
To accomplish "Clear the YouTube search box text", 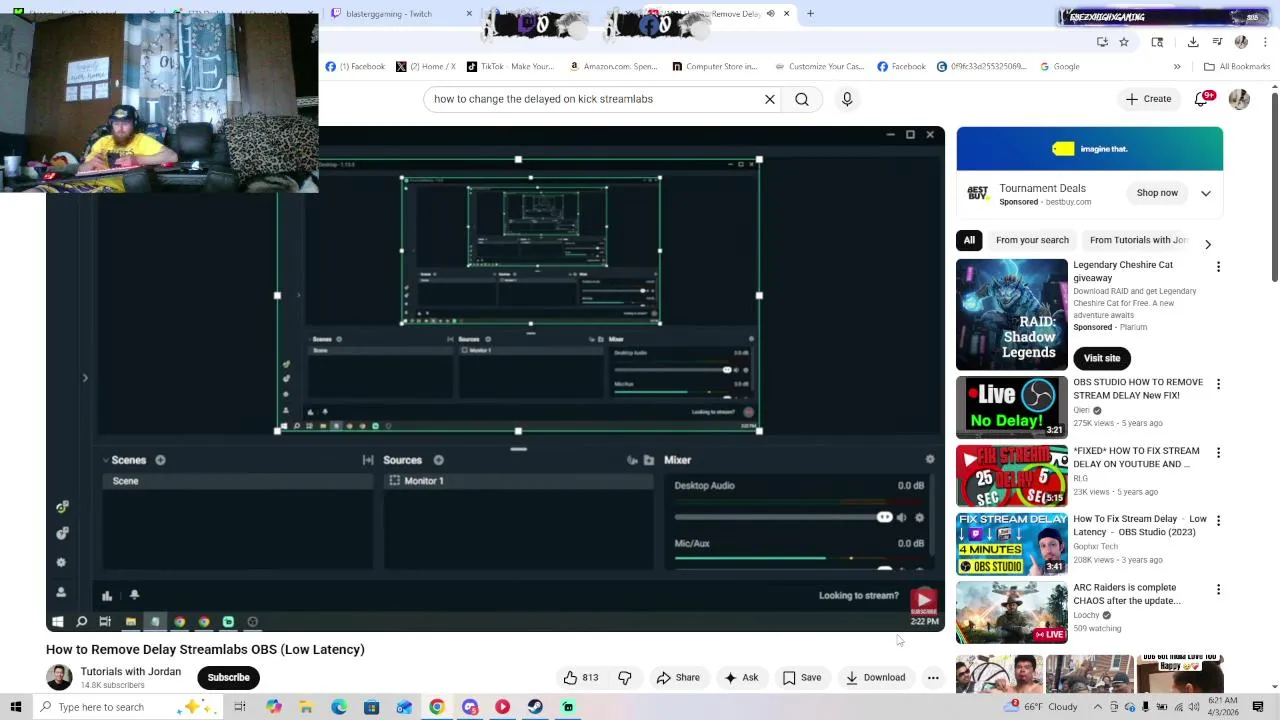I will coord(770,99).
